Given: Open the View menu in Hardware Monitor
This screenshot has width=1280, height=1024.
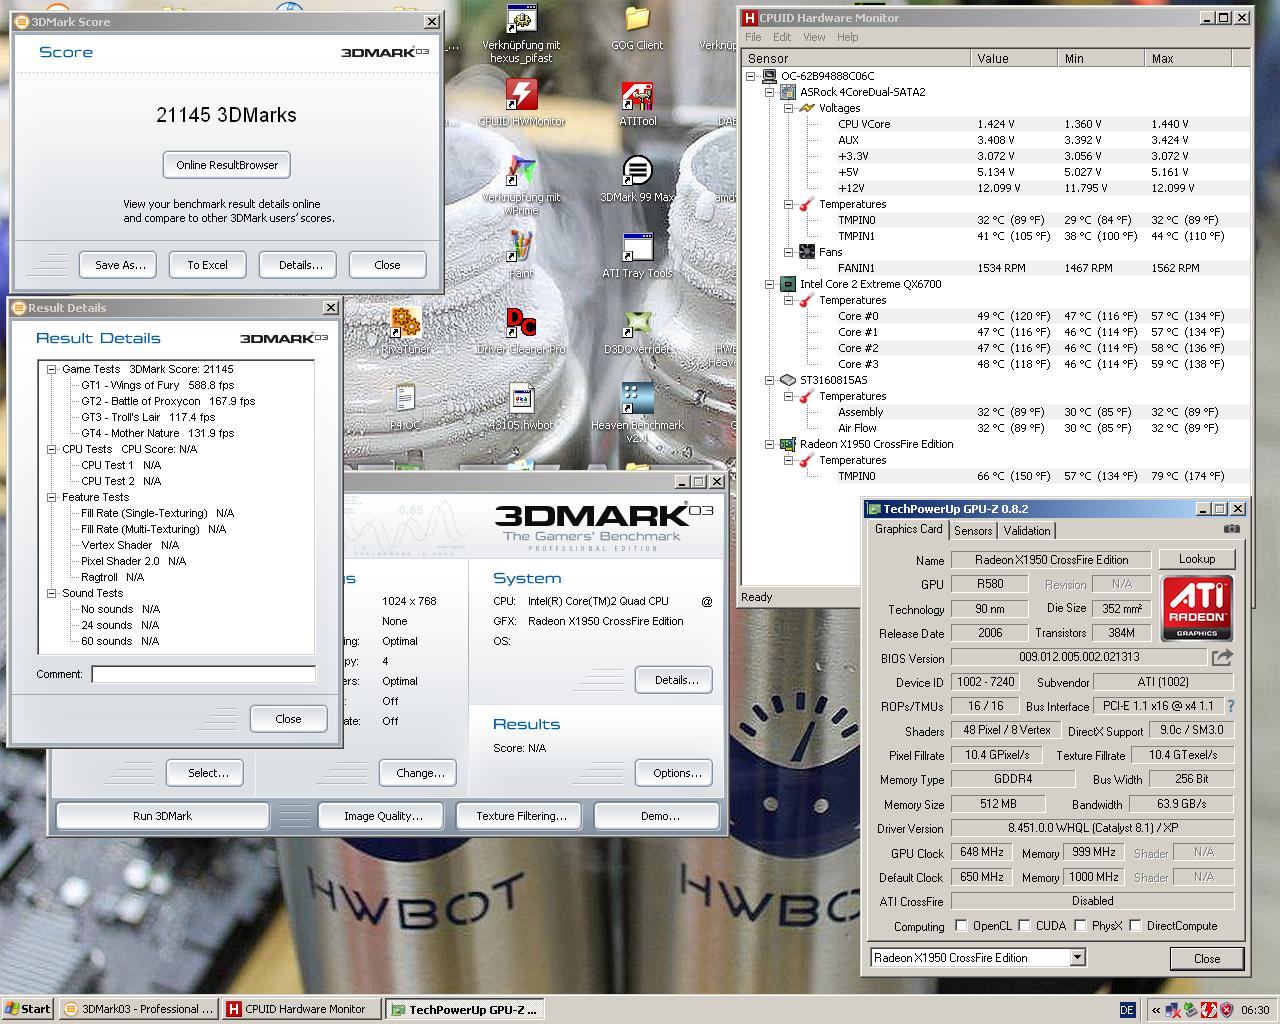Looking at the screenshot, I should click(x=814, y=37).
